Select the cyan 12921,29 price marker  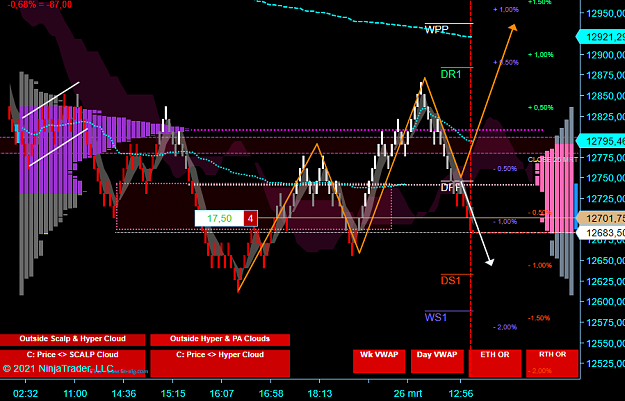pos(600,37)
